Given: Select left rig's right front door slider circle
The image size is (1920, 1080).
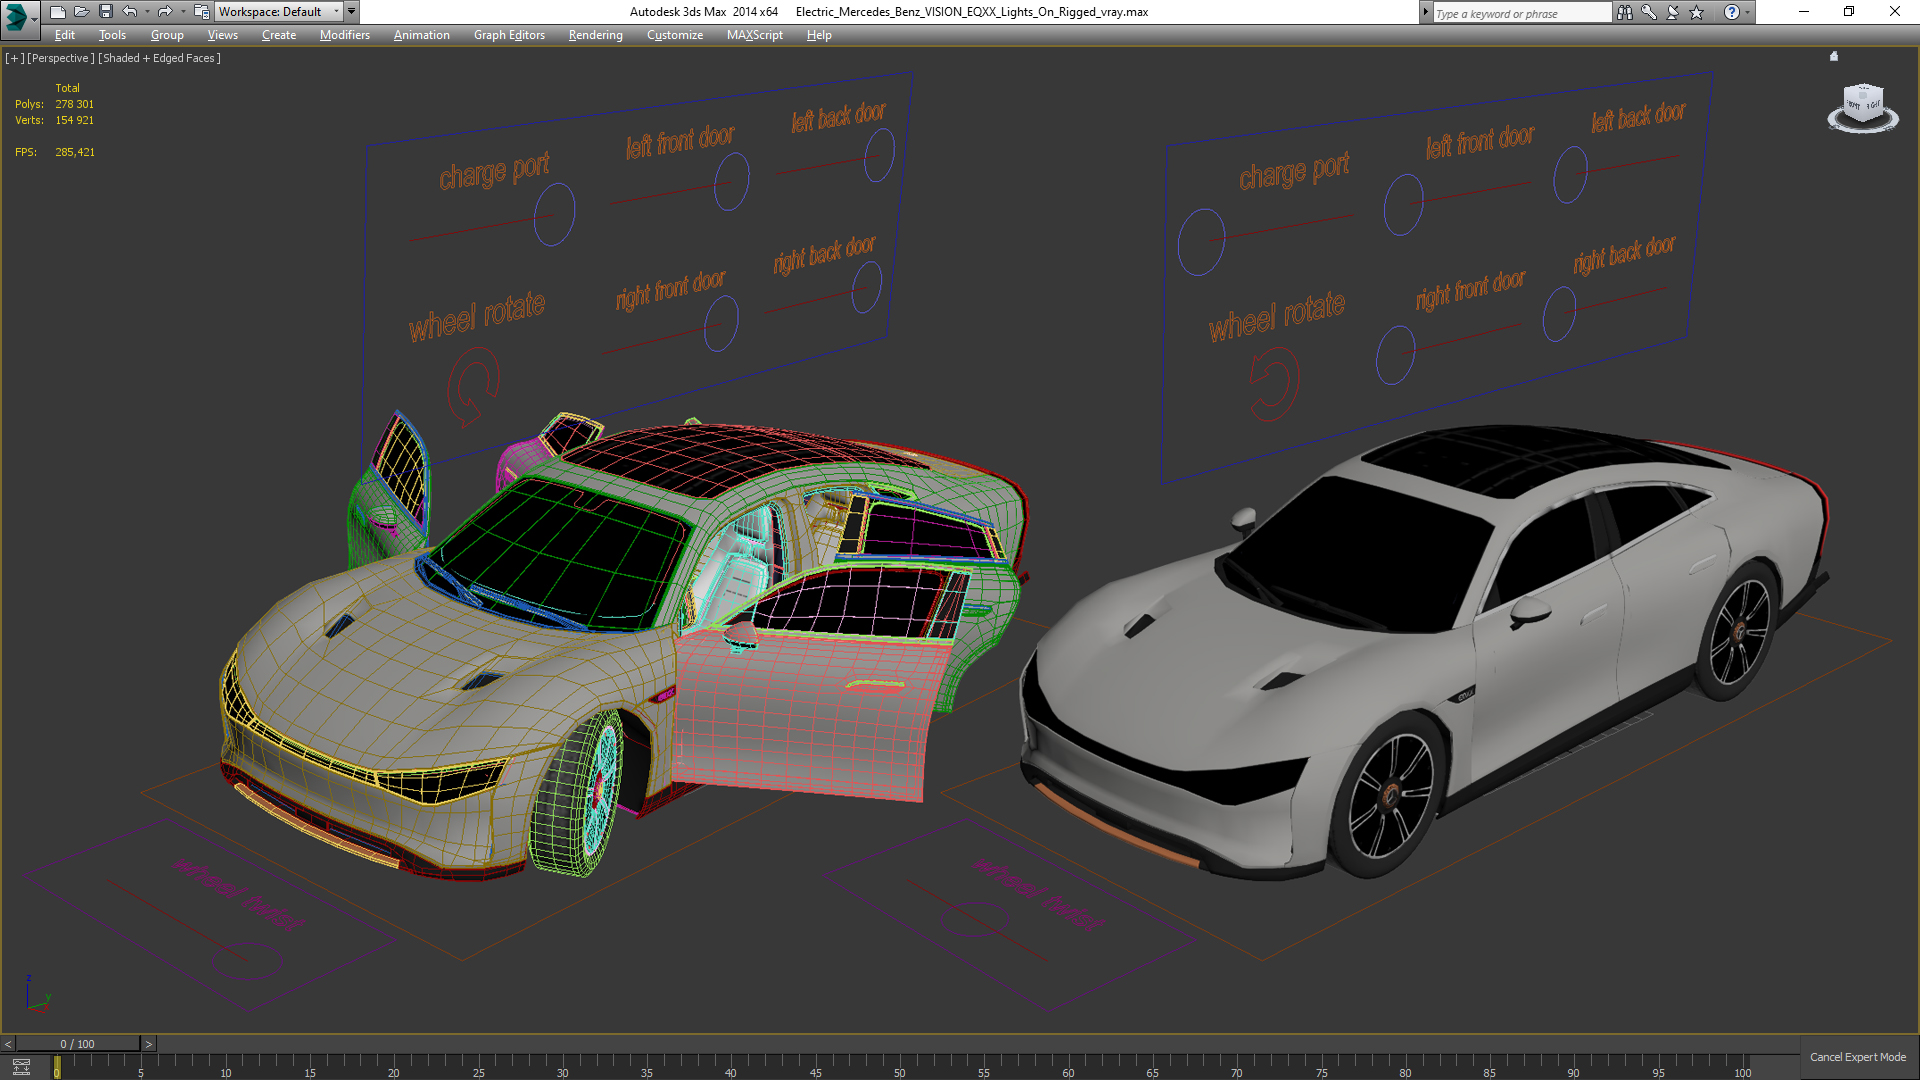Looking at the screenshot, I should pos(720,323).
